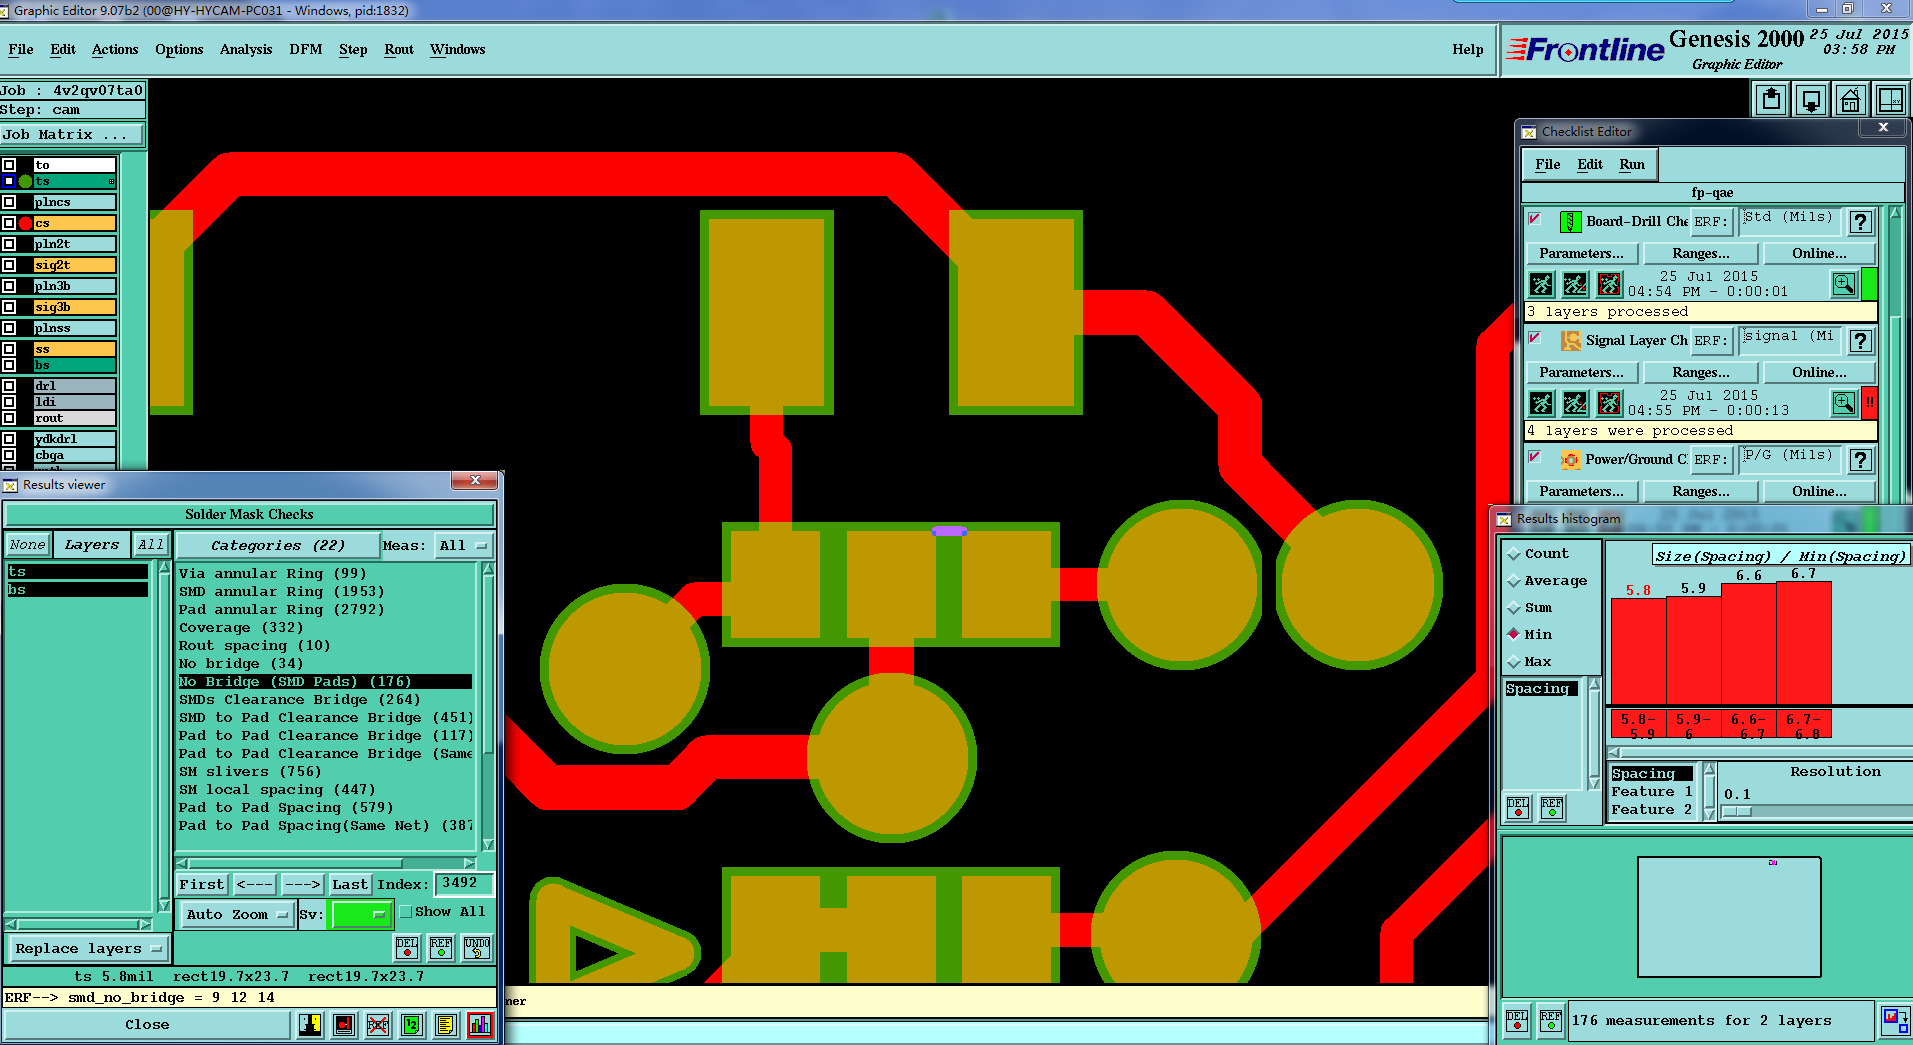Click DEL icon below Spacing list in histogram
Screen dimensions: 1913x1045
pyautogui.click(x=1518, y=808)
